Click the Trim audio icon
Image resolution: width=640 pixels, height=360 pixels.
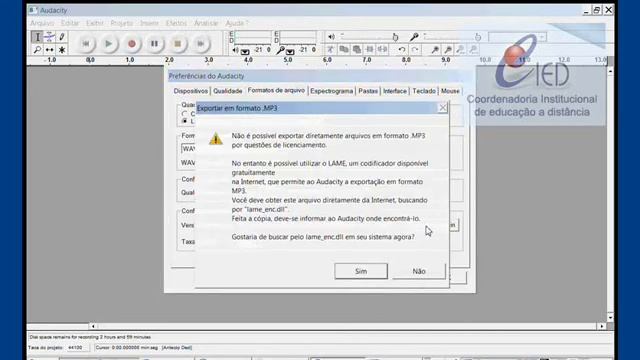(x=370, y=49)
